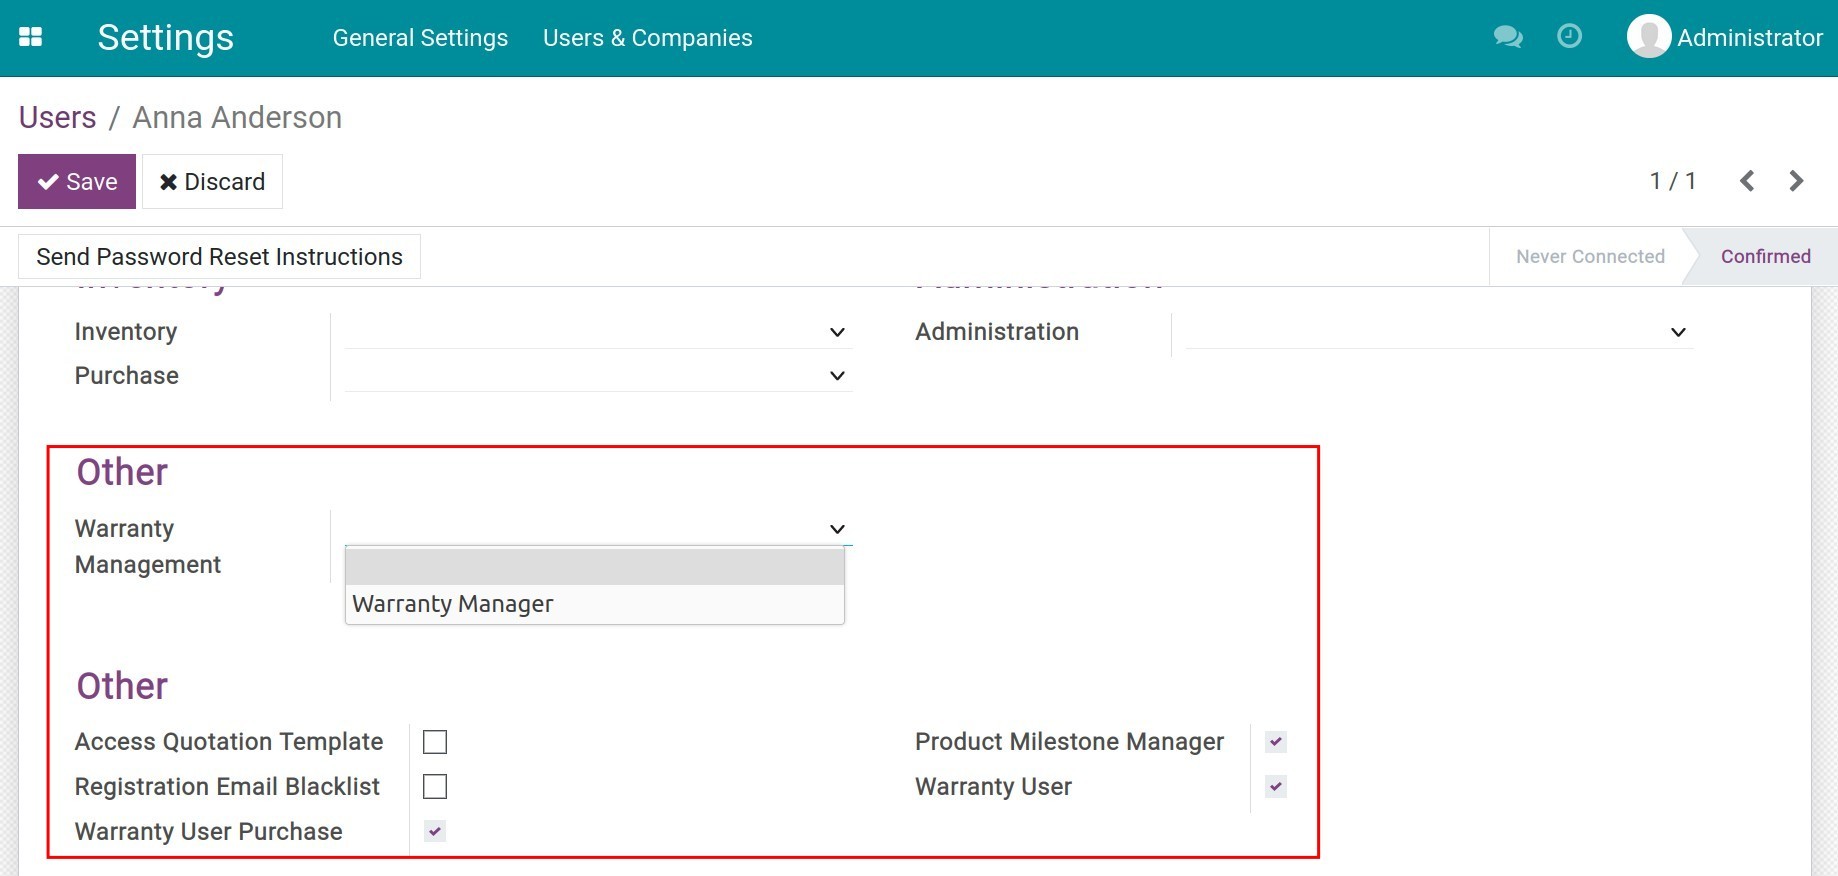Open the Administration rights dropdown
The image size is (1838, 876).
(1438, 332)
